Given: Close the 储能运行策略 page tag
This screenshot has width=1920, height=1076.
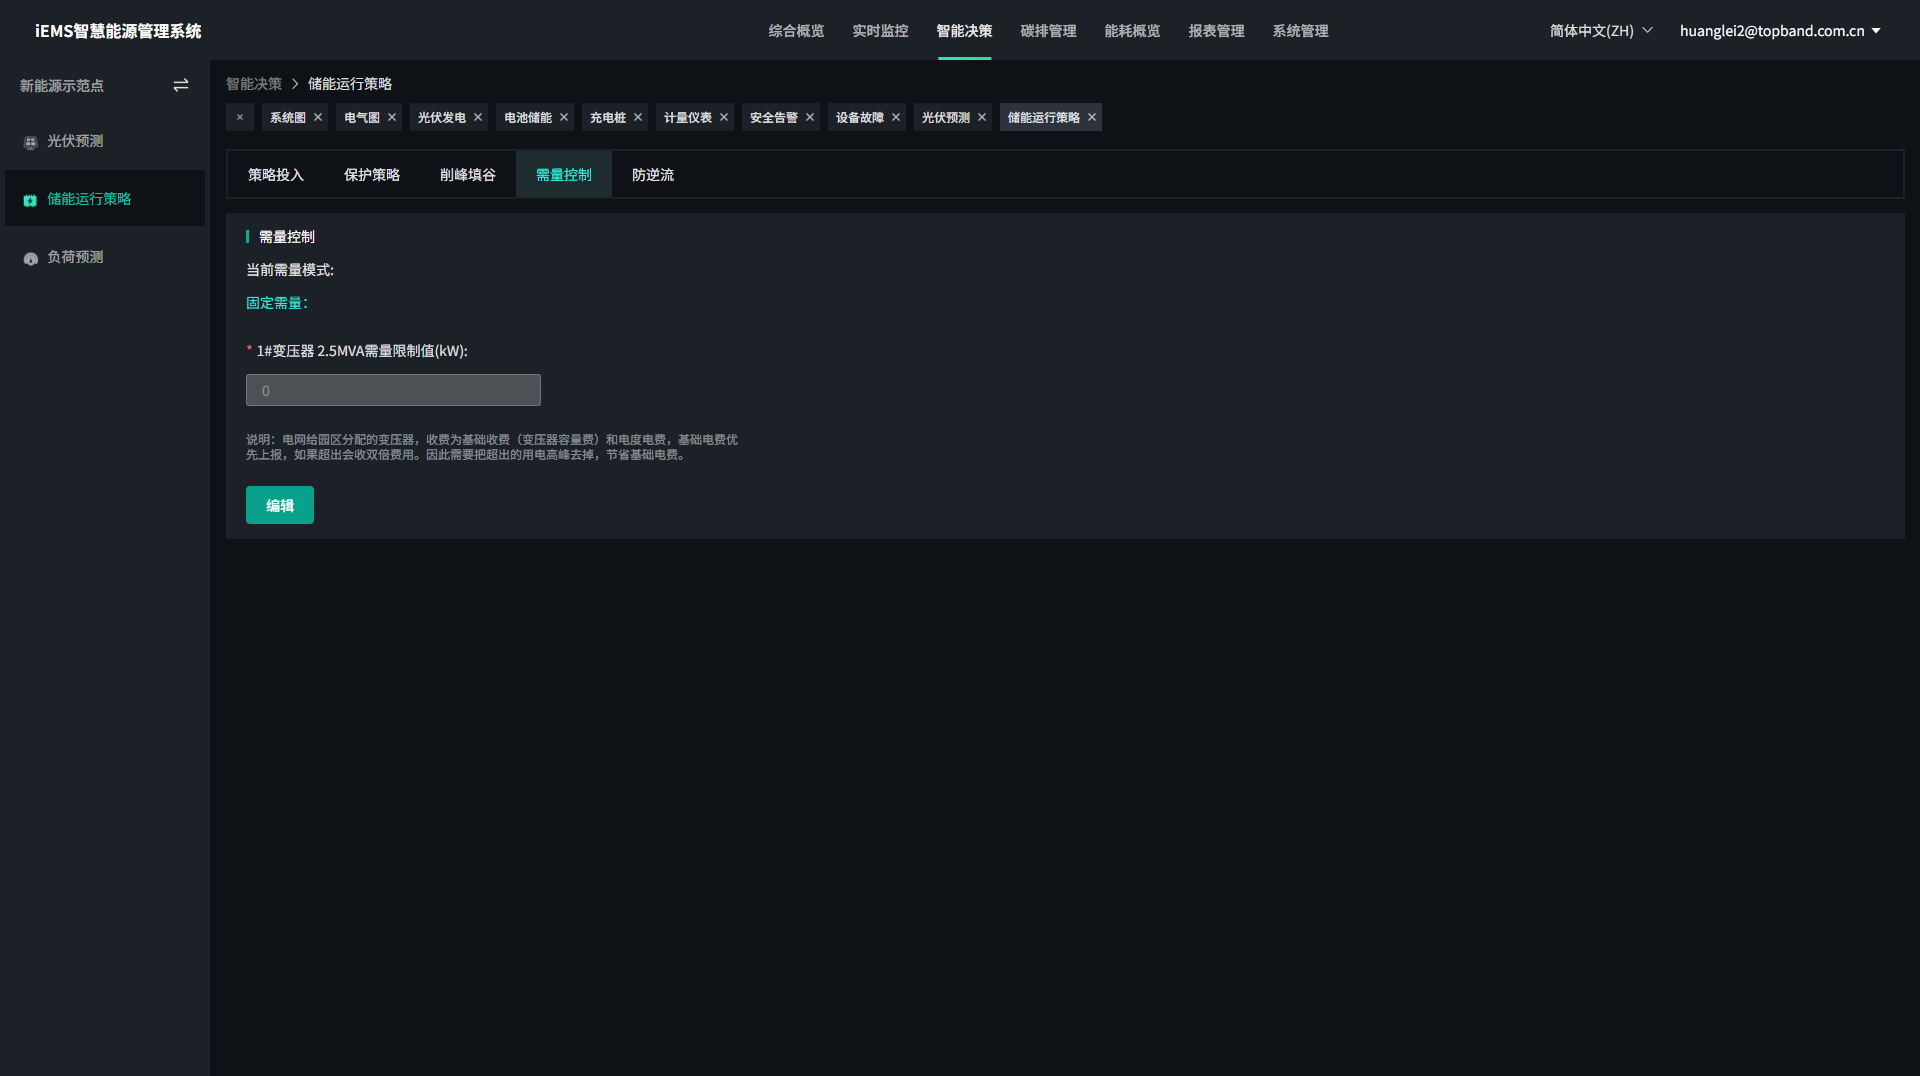Looking at the screenshot, I should [1092, 118].
